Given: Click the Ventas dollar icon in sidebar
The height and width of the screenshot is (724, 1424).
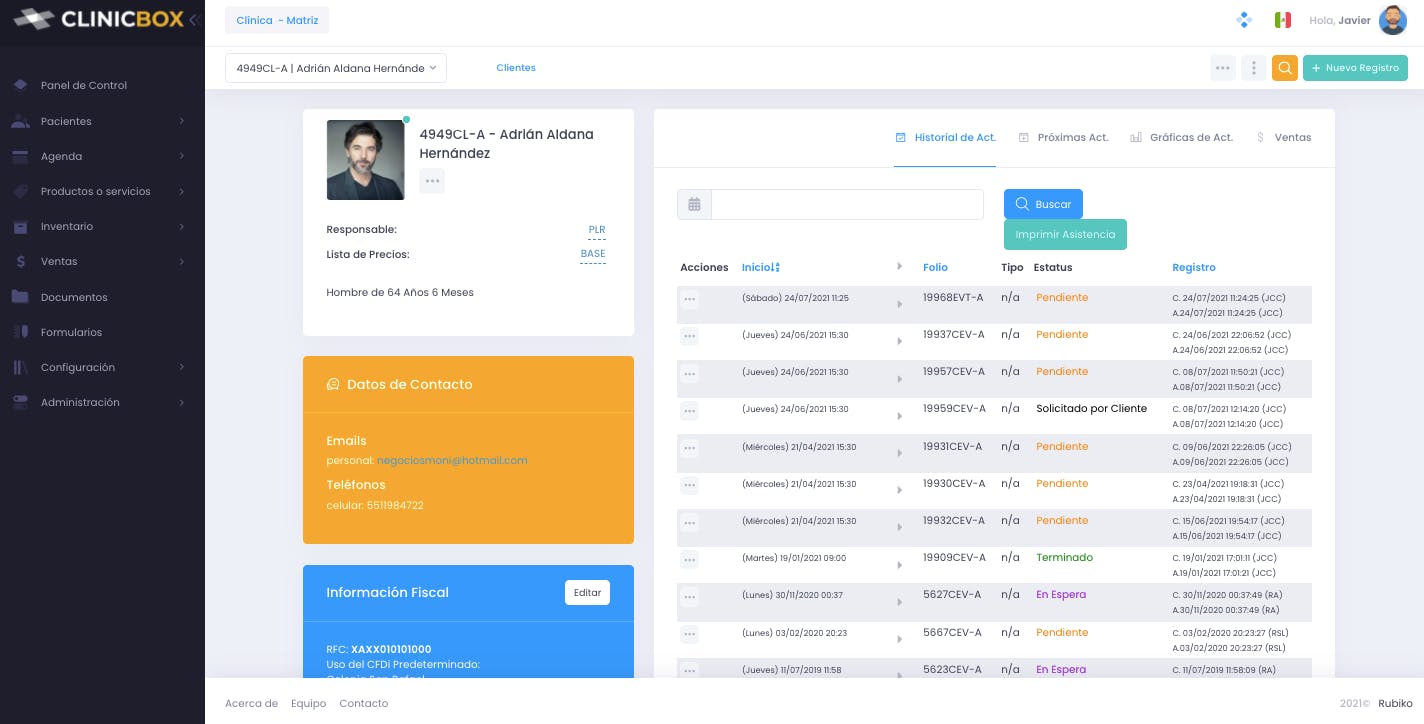Looking at the screenshot, I should (20, 262).
